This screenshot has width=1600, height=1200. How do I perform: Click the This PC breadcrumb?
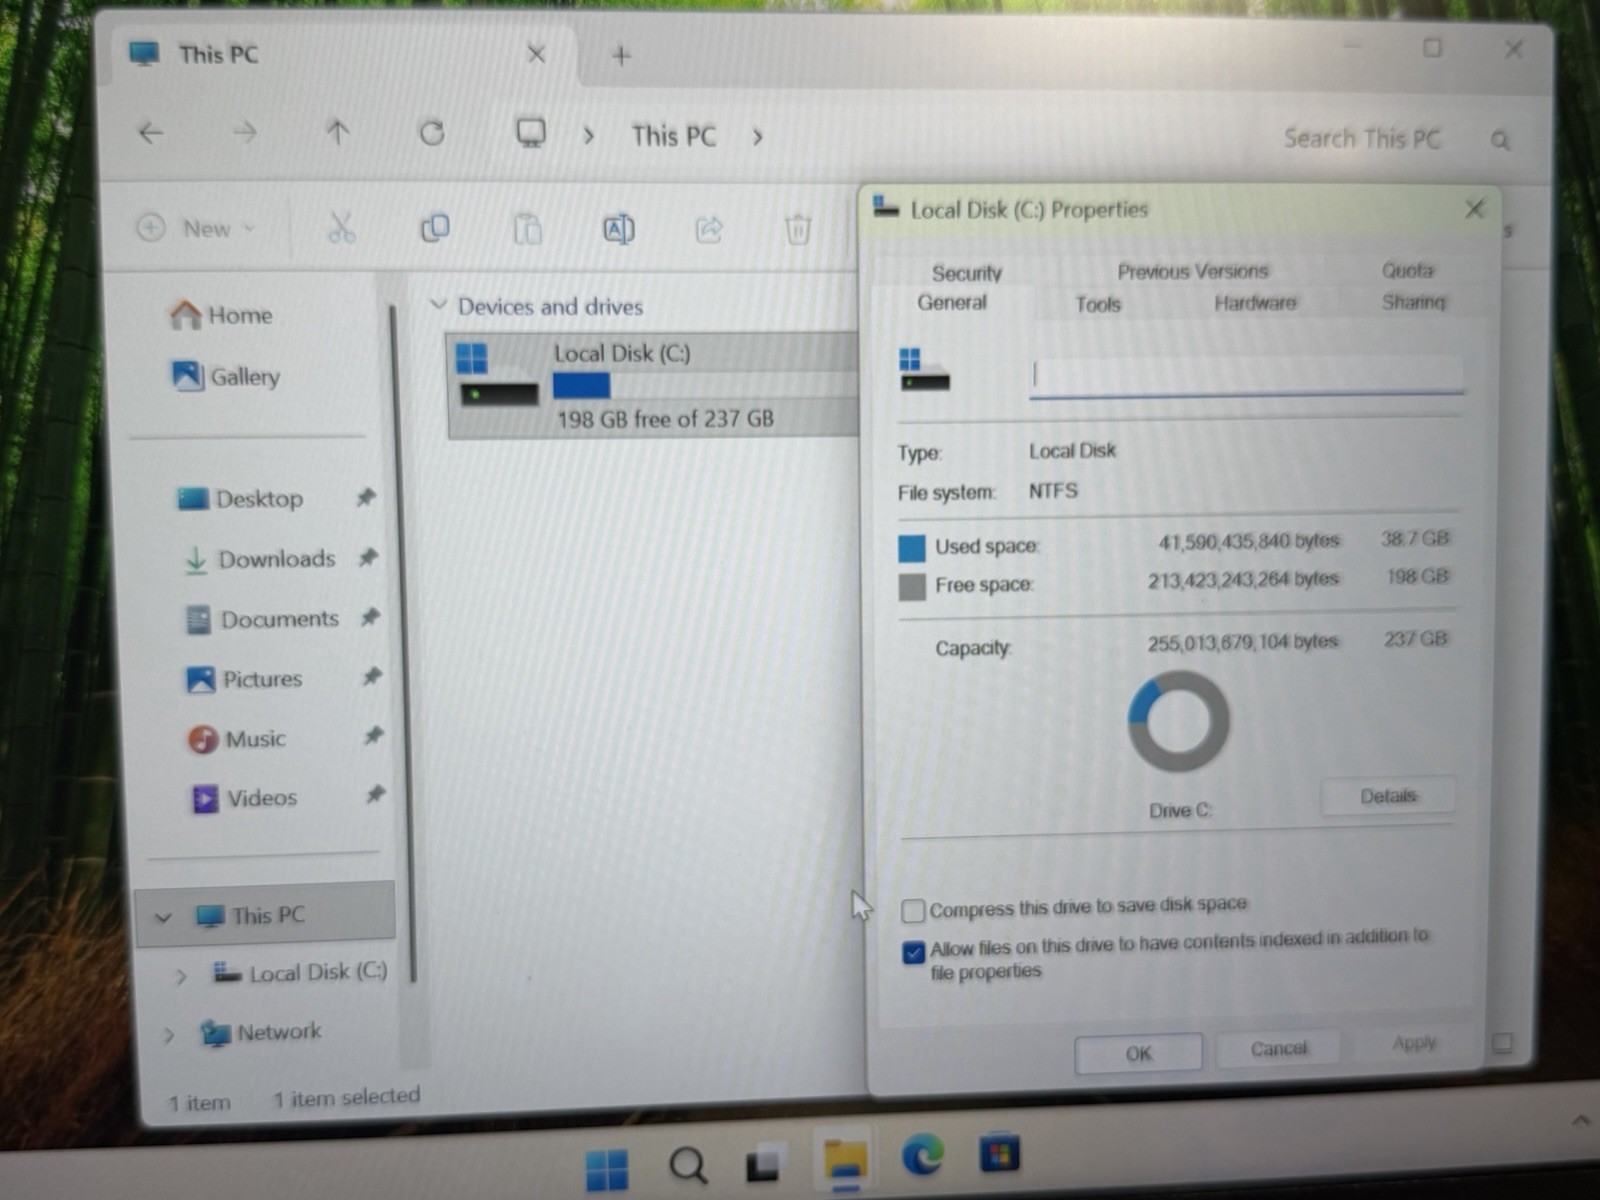674,136
